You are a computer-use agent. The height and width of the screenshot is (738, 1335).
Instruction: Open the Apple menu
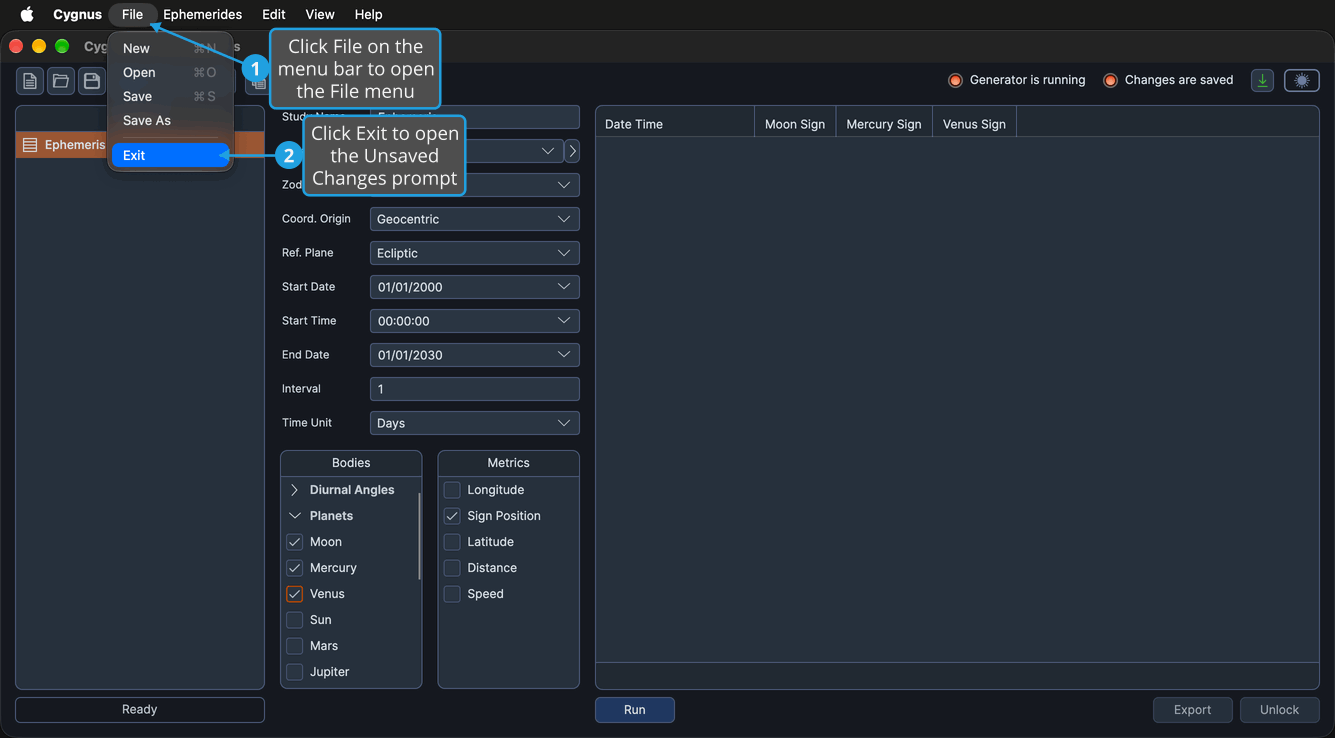pos(27,14)
